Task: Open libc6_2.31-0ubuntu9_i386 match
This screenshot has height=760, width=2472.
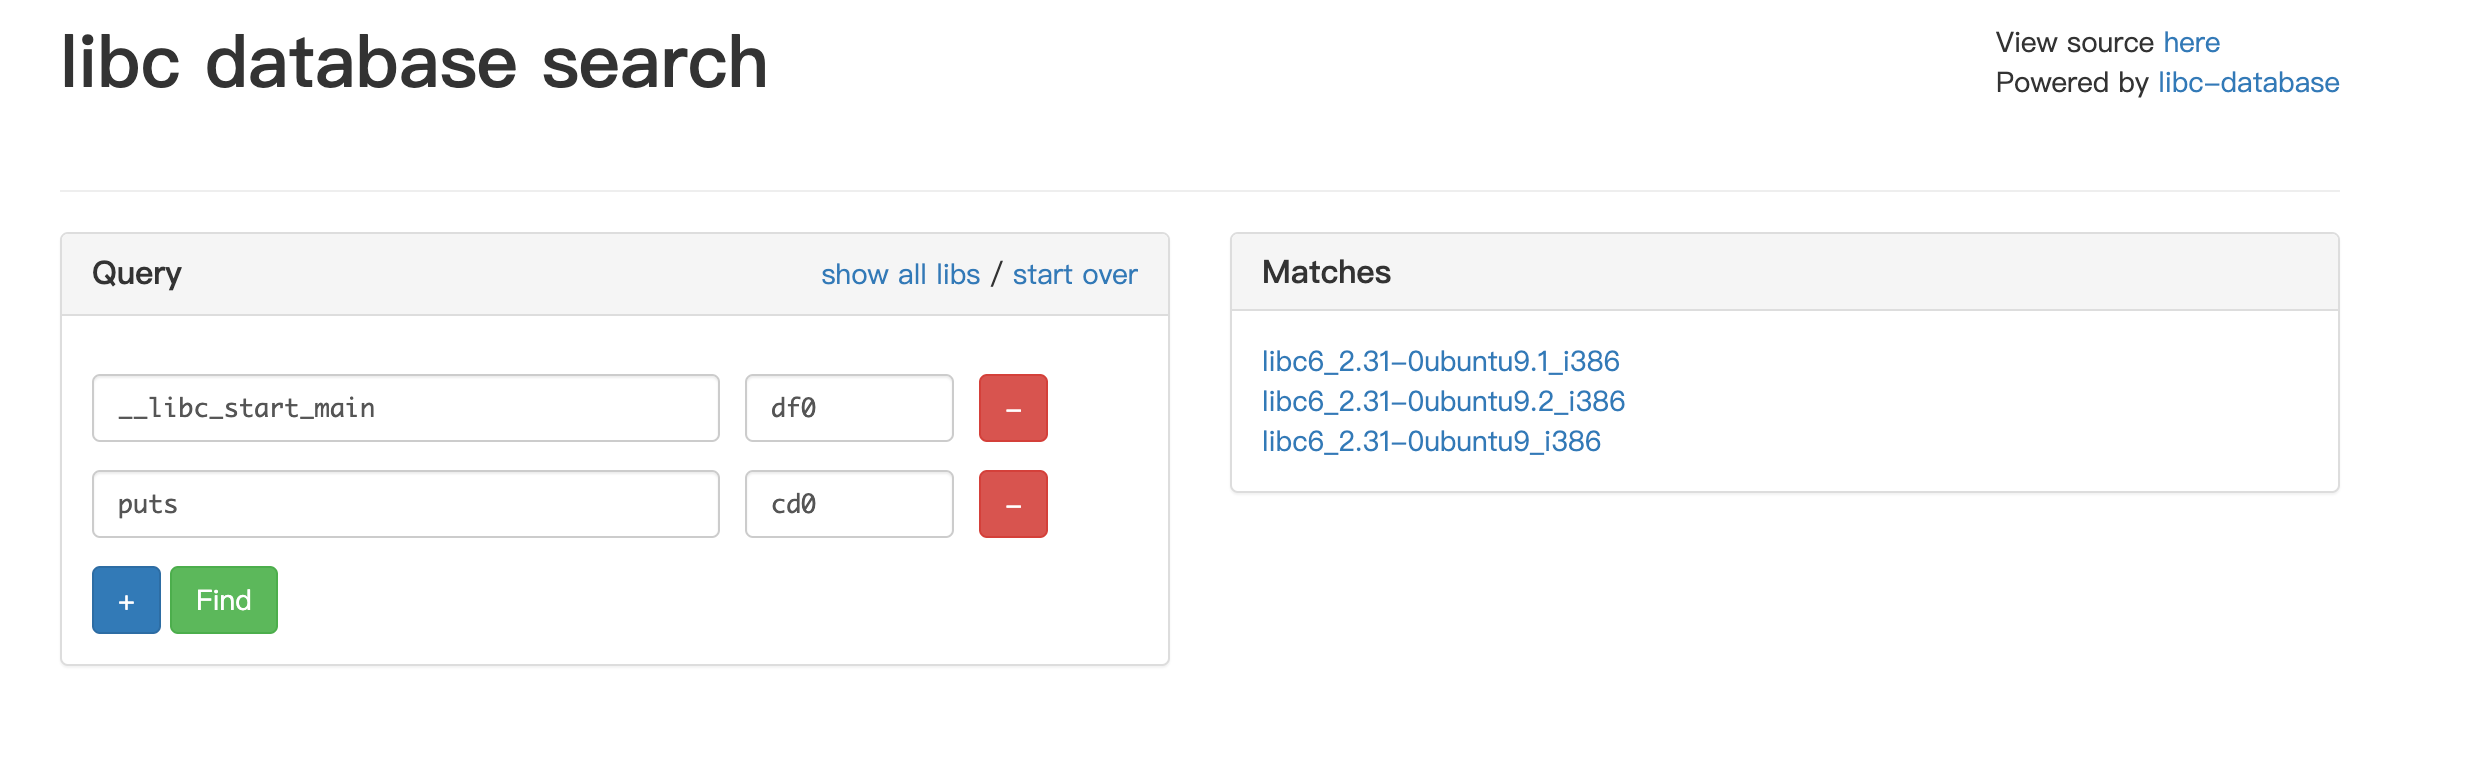Action: 1431,441
